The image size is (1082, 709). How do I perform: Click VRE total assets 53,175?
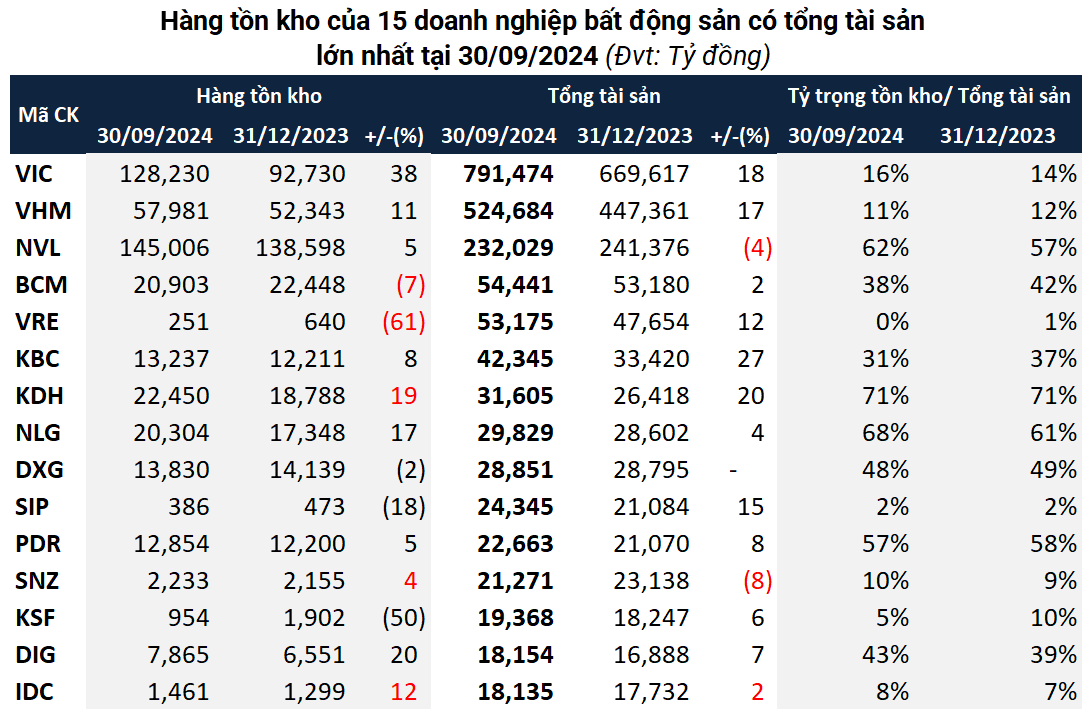click(x=515, y=322)
